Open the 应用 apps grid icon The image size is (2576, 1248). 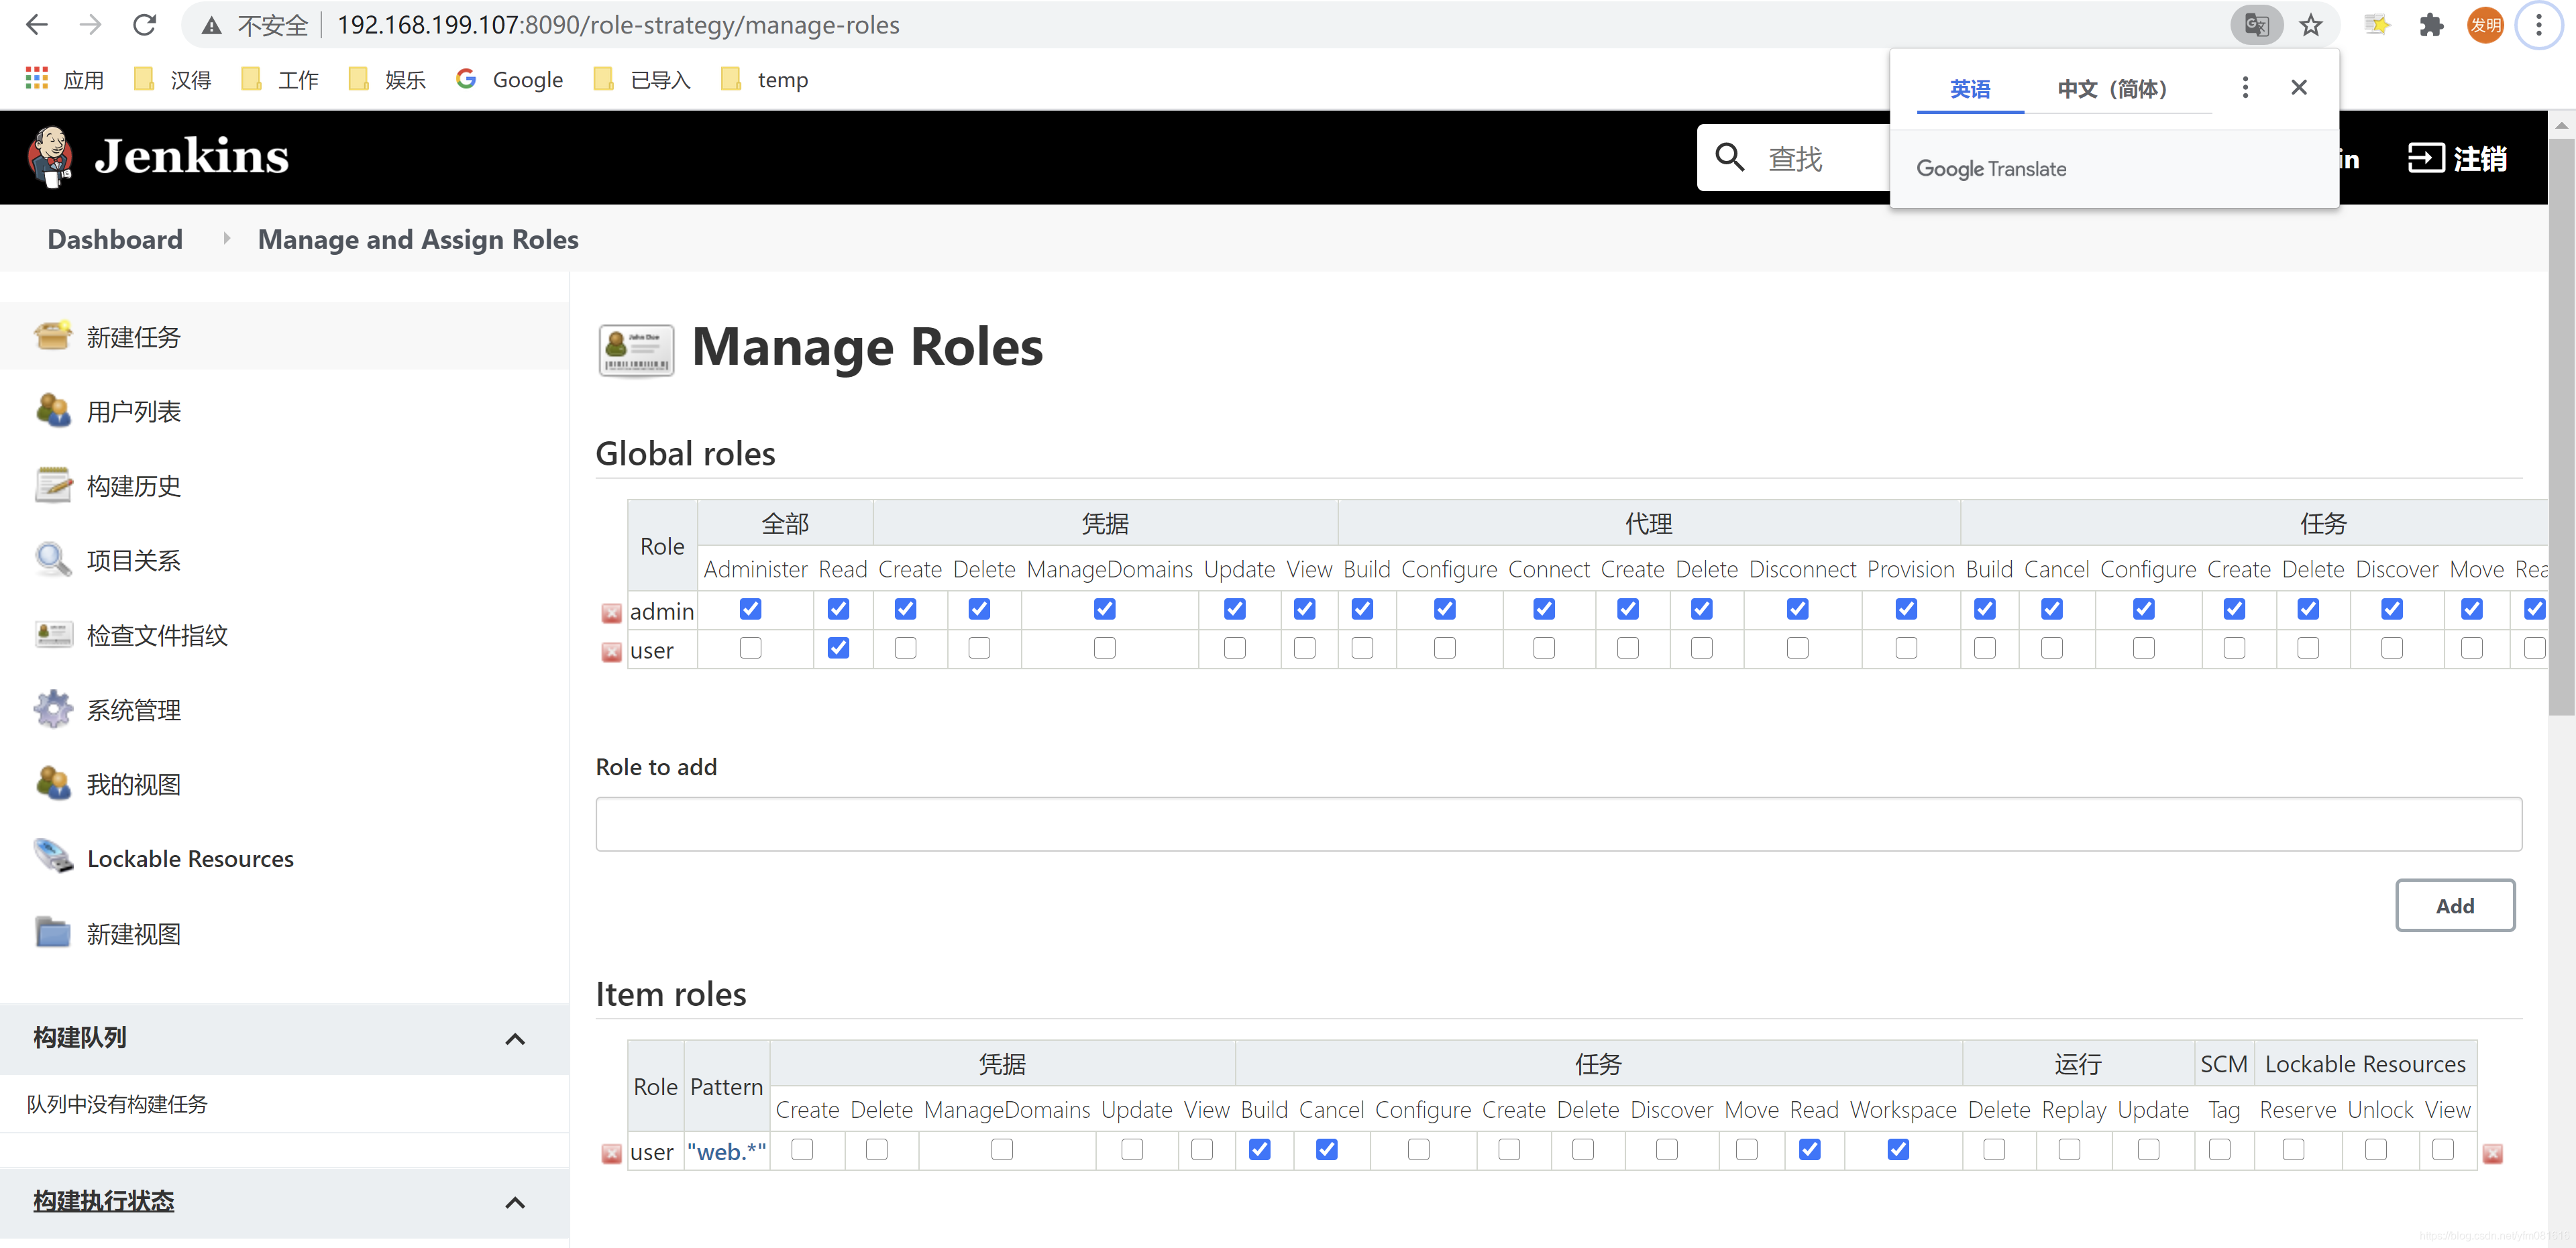(x=36, y=78)
